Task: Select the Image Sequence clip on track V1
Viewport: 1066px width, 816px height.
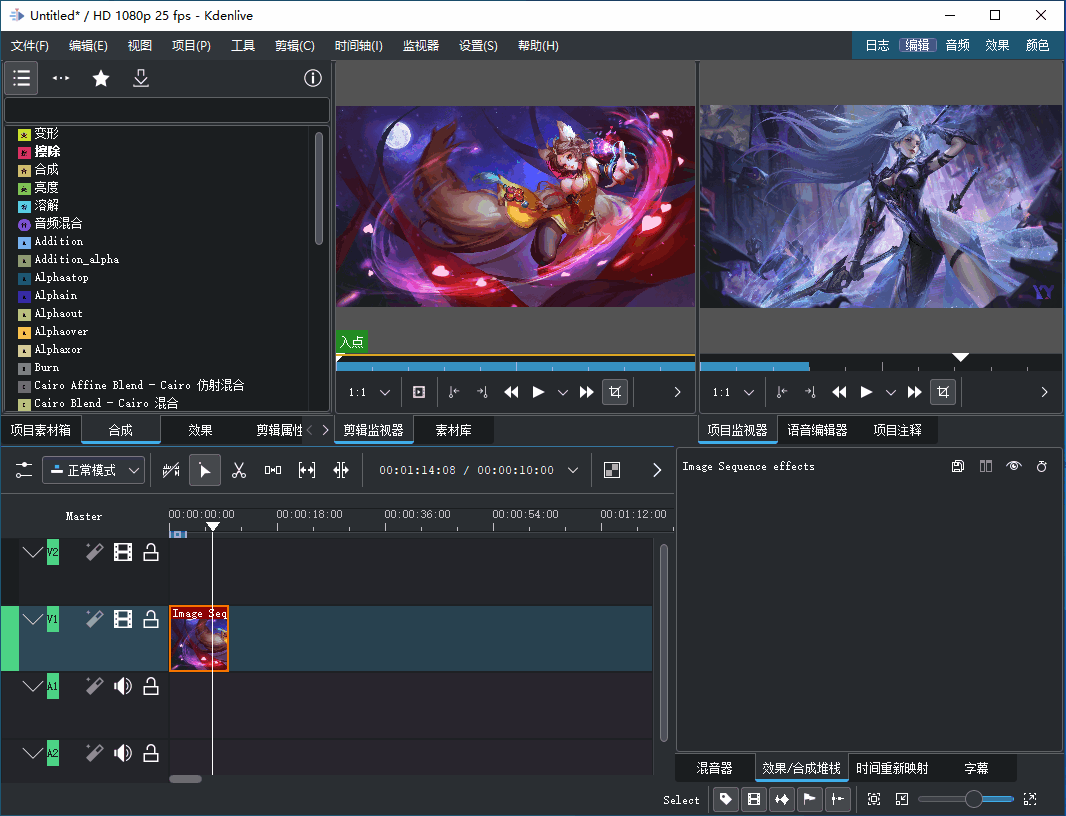Action: coord(198,638)
